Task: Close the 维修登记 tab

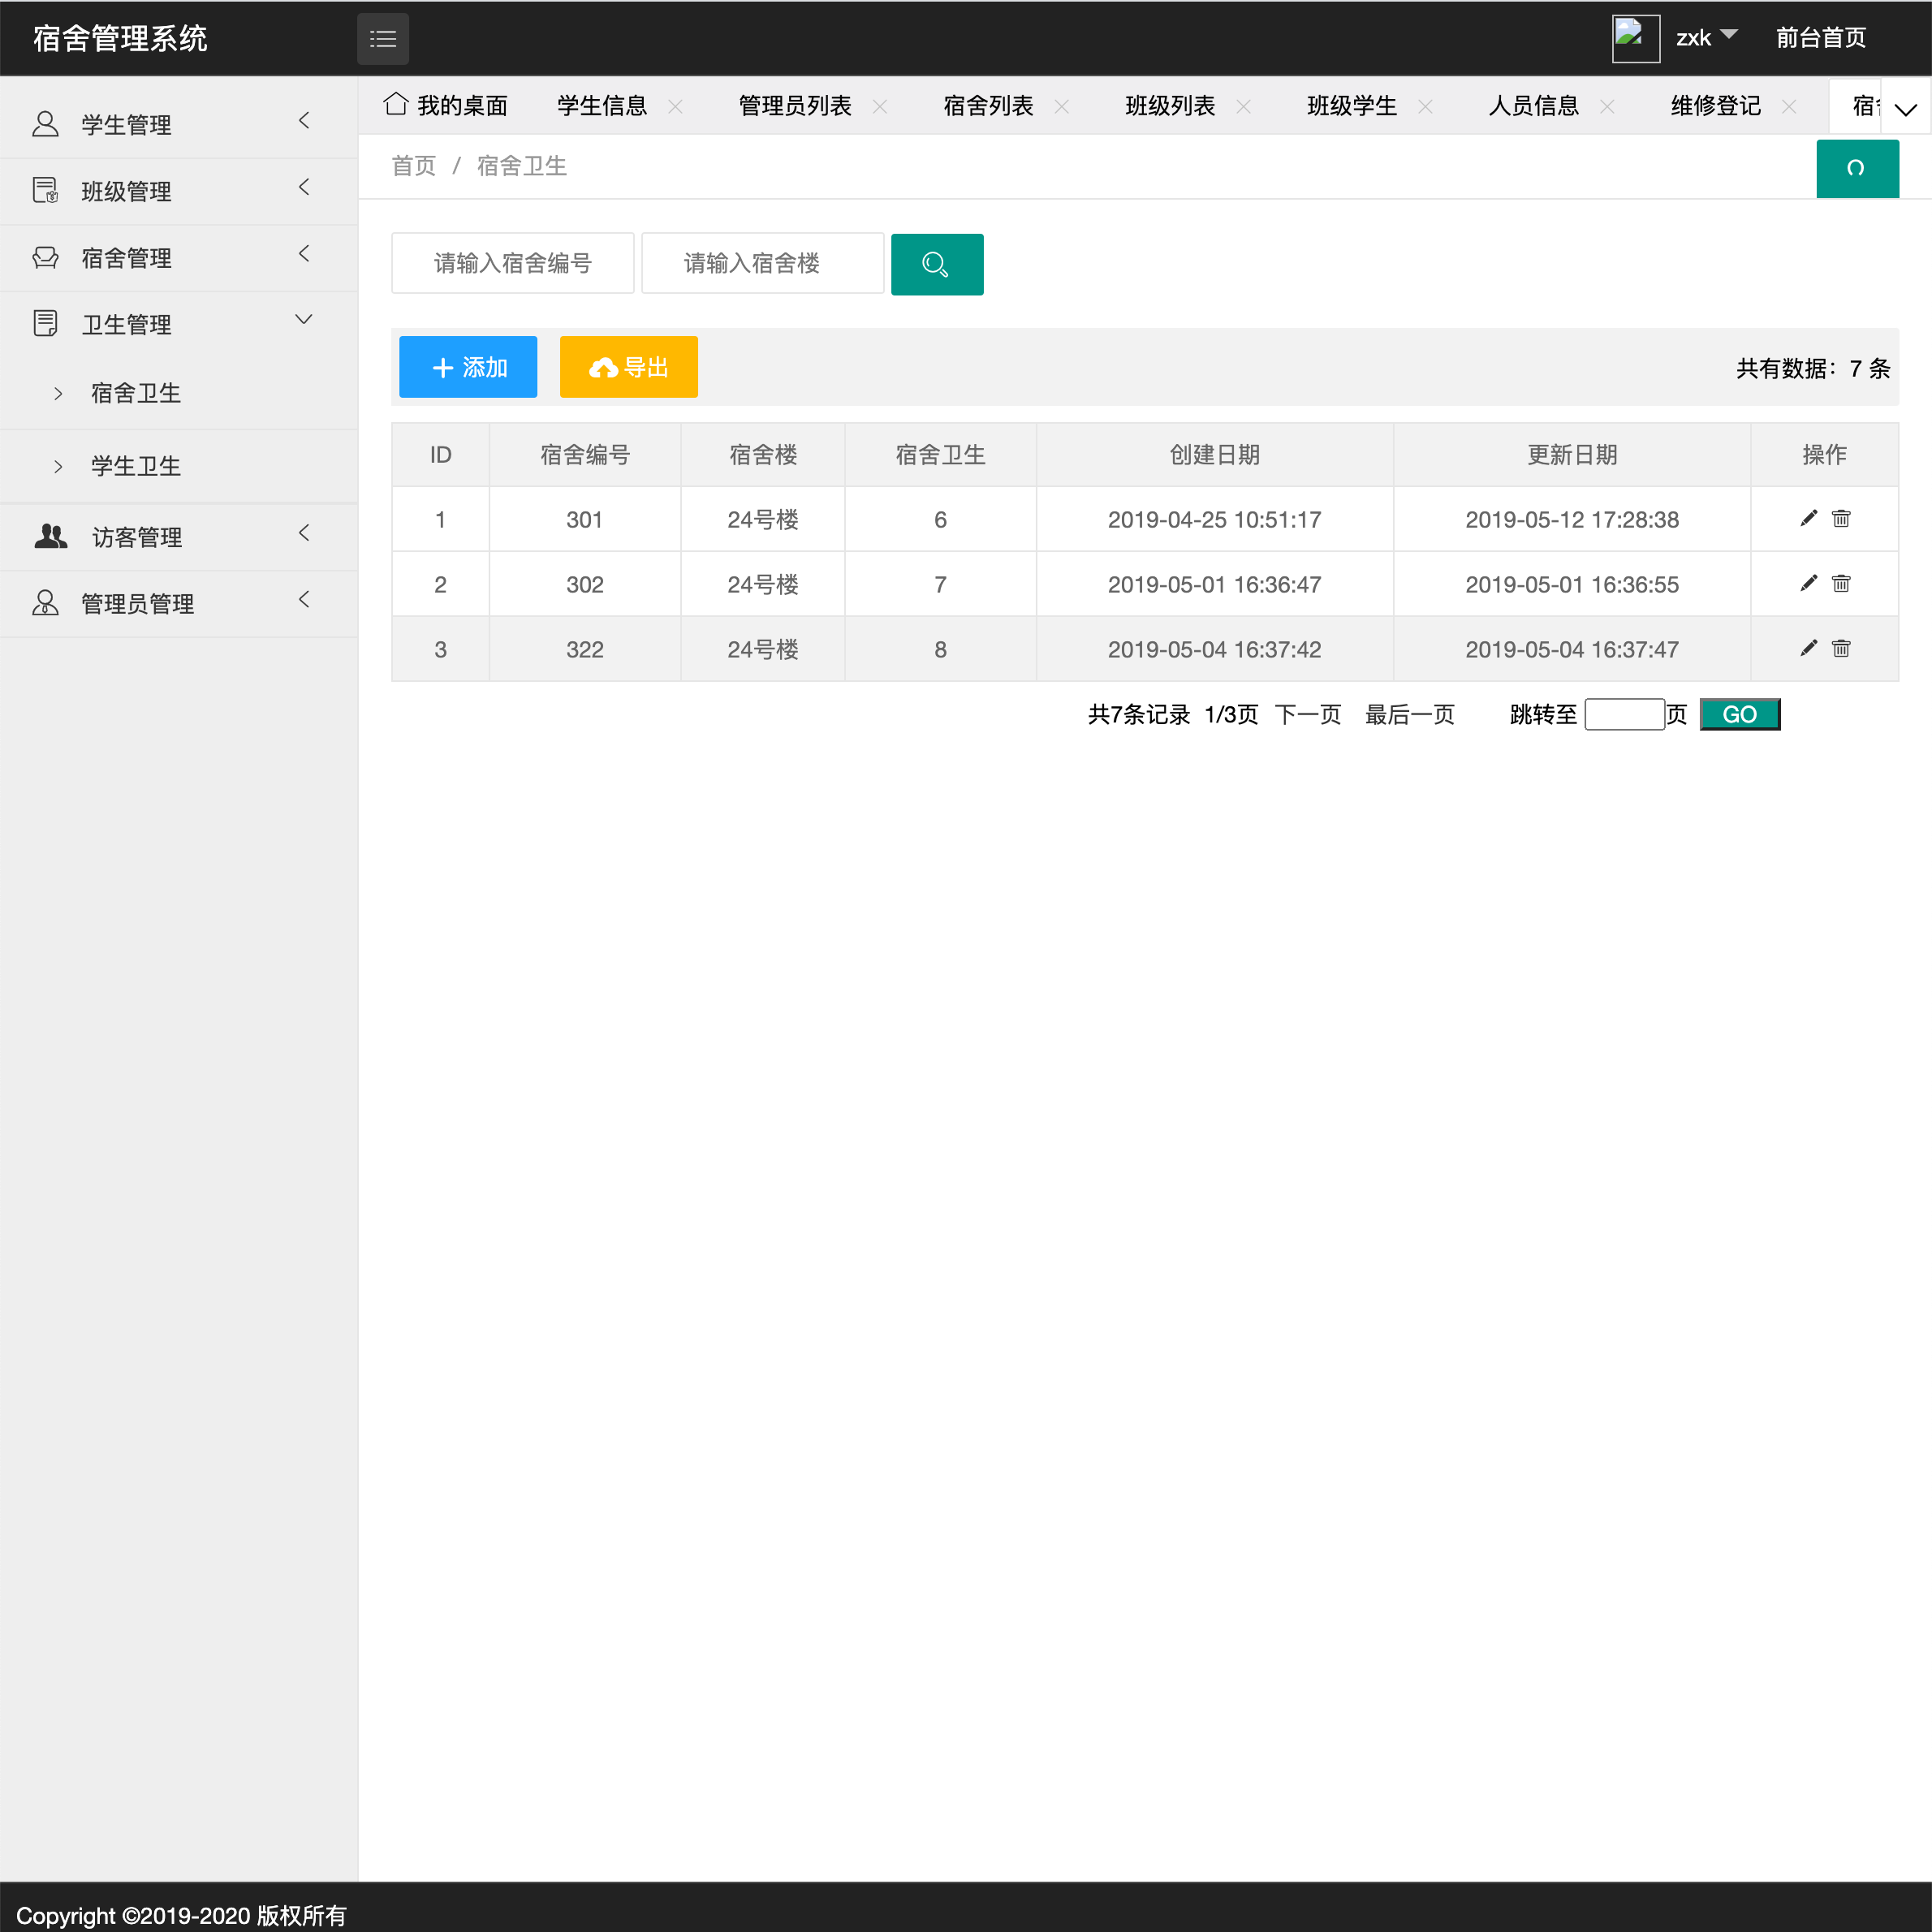Action: click(1789, 106)
